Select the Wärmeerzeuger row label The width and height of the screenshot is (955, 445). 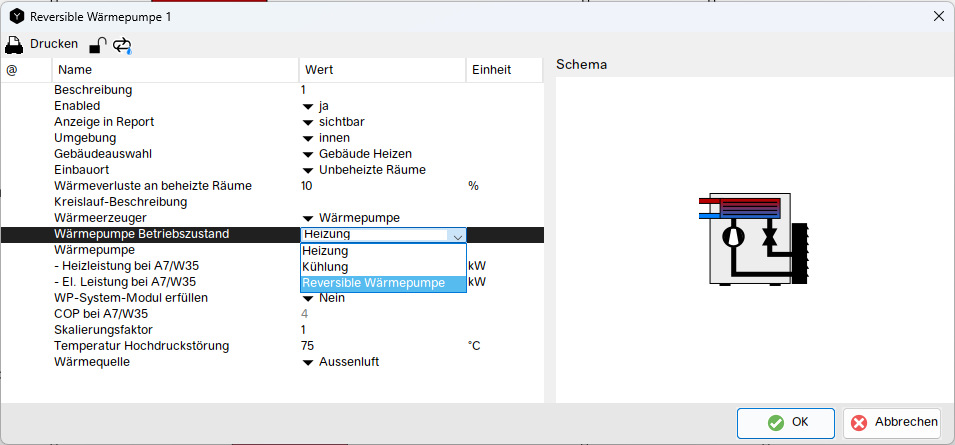point(100,217)
